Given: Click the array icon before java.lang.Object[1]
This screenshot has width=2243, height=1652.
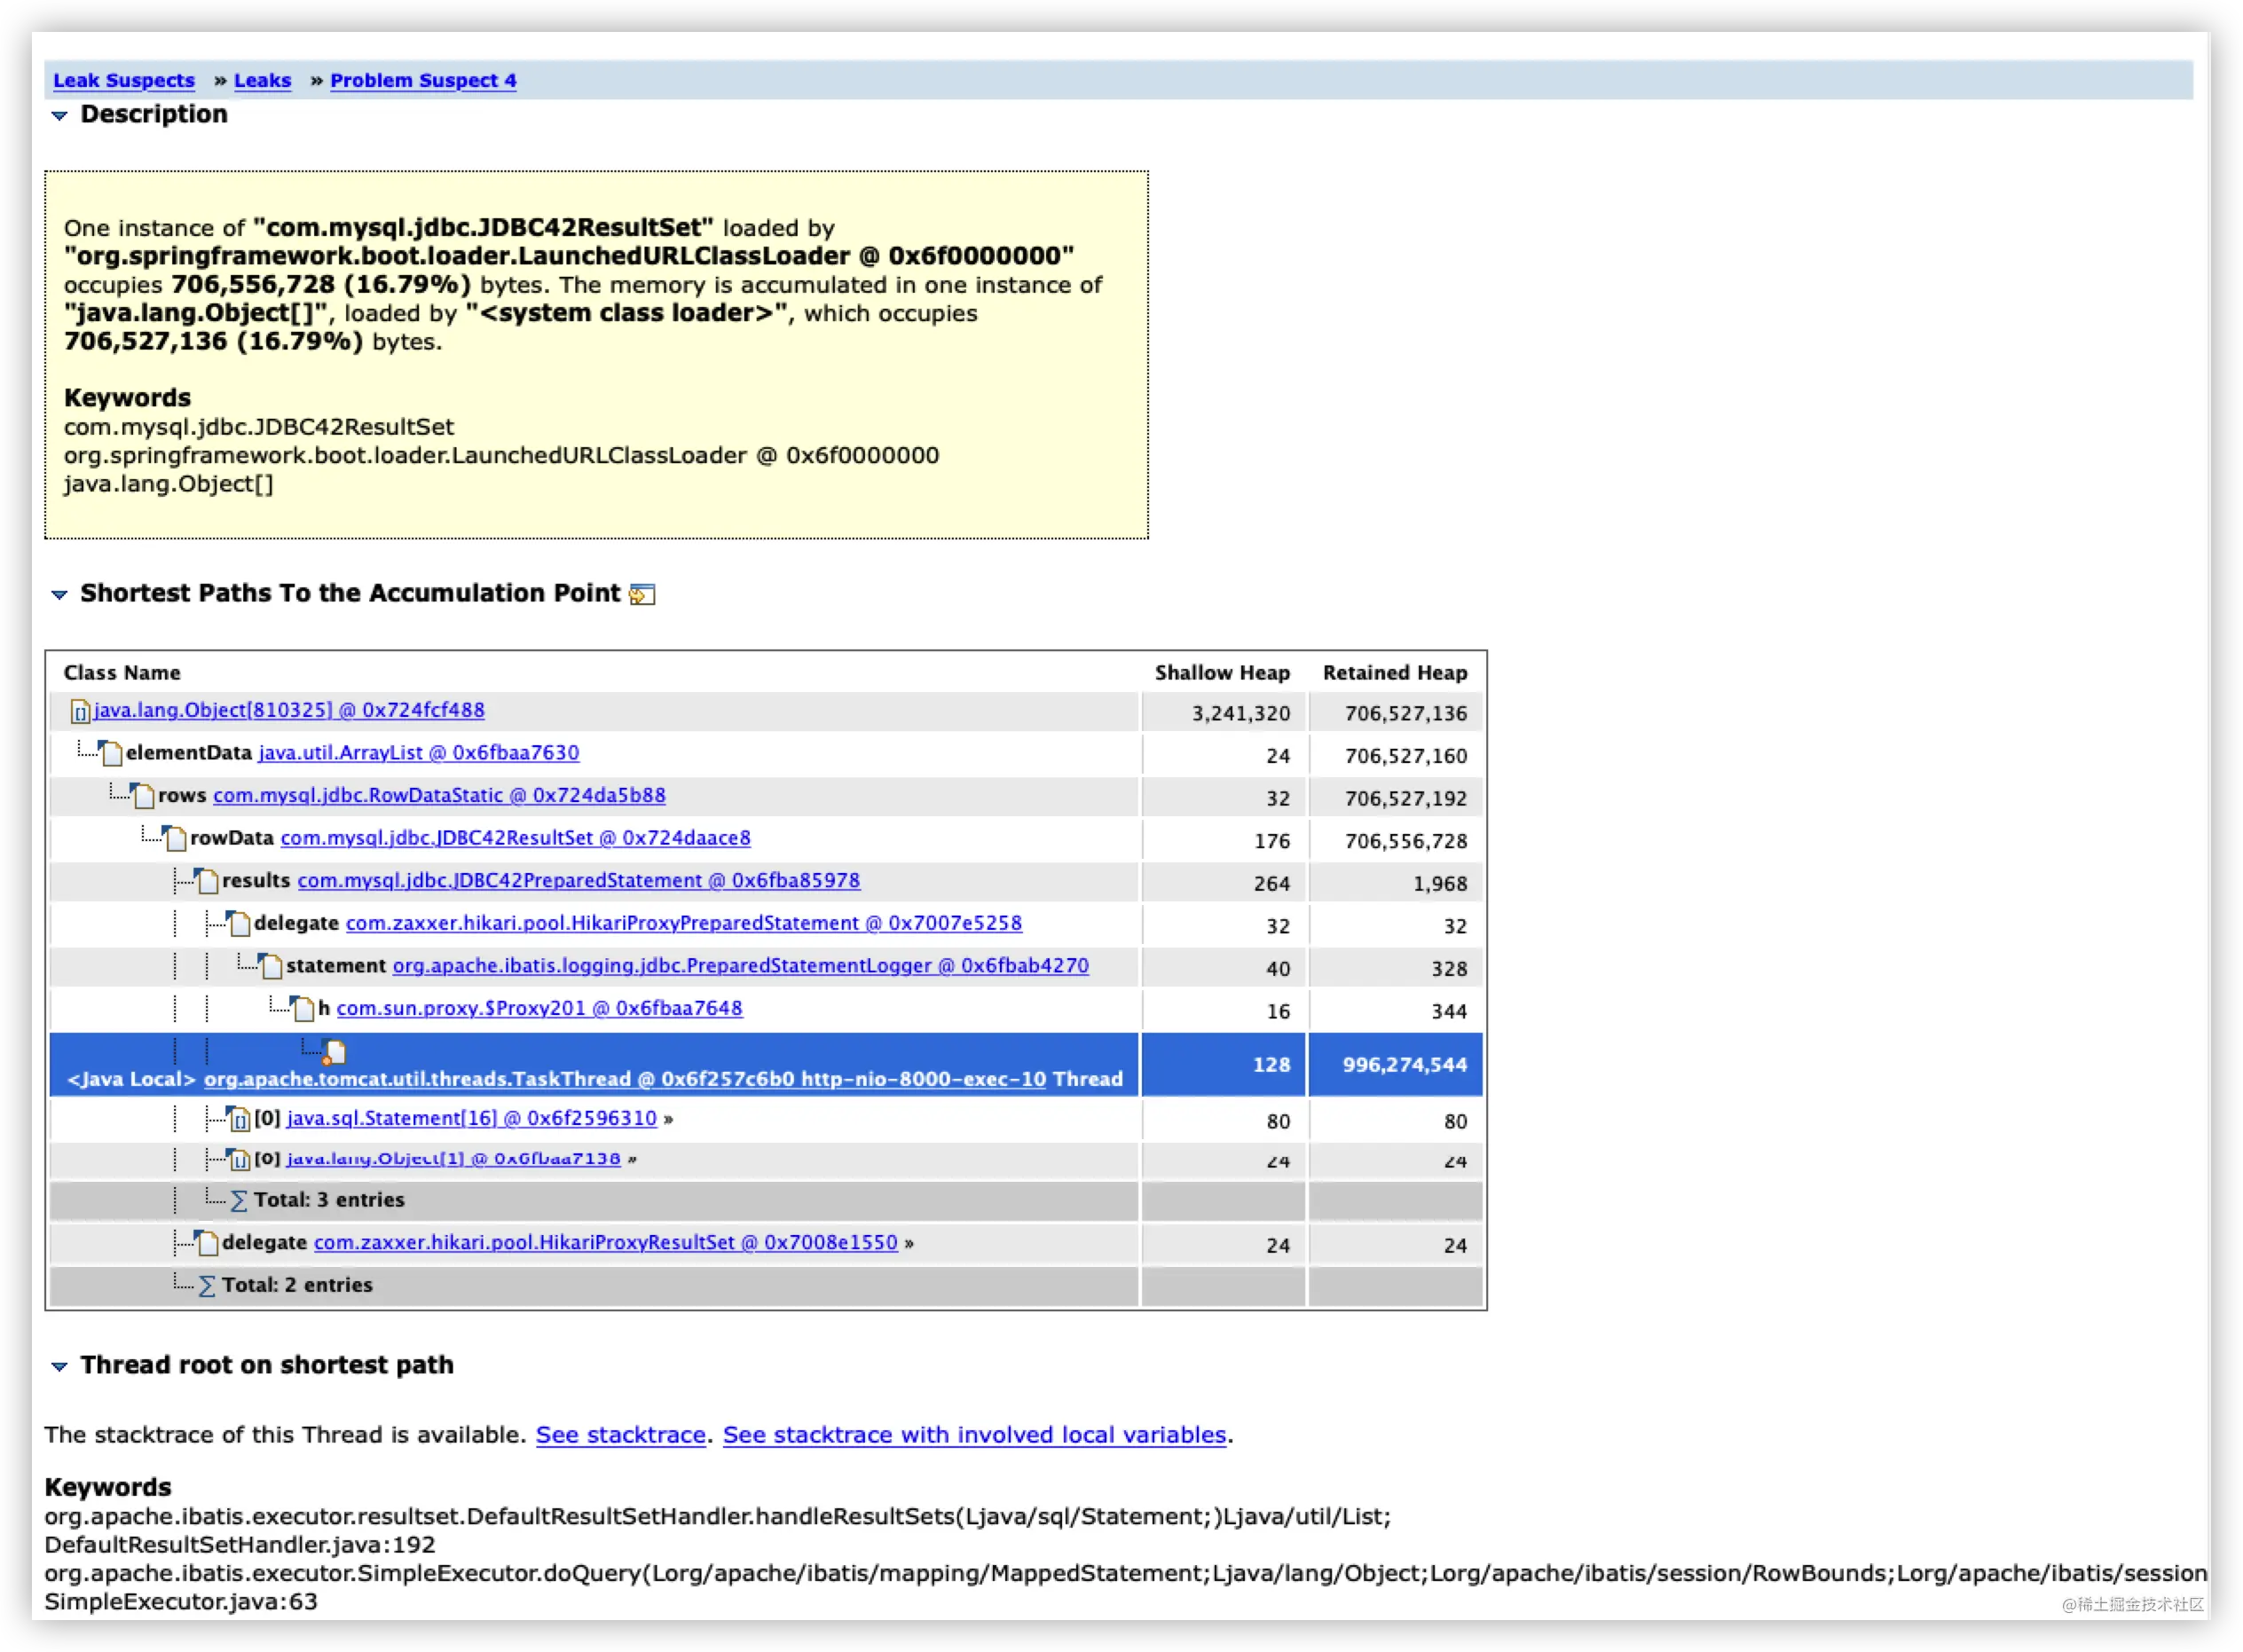Looking at the screenshot, I should [x=238, y=1161].
